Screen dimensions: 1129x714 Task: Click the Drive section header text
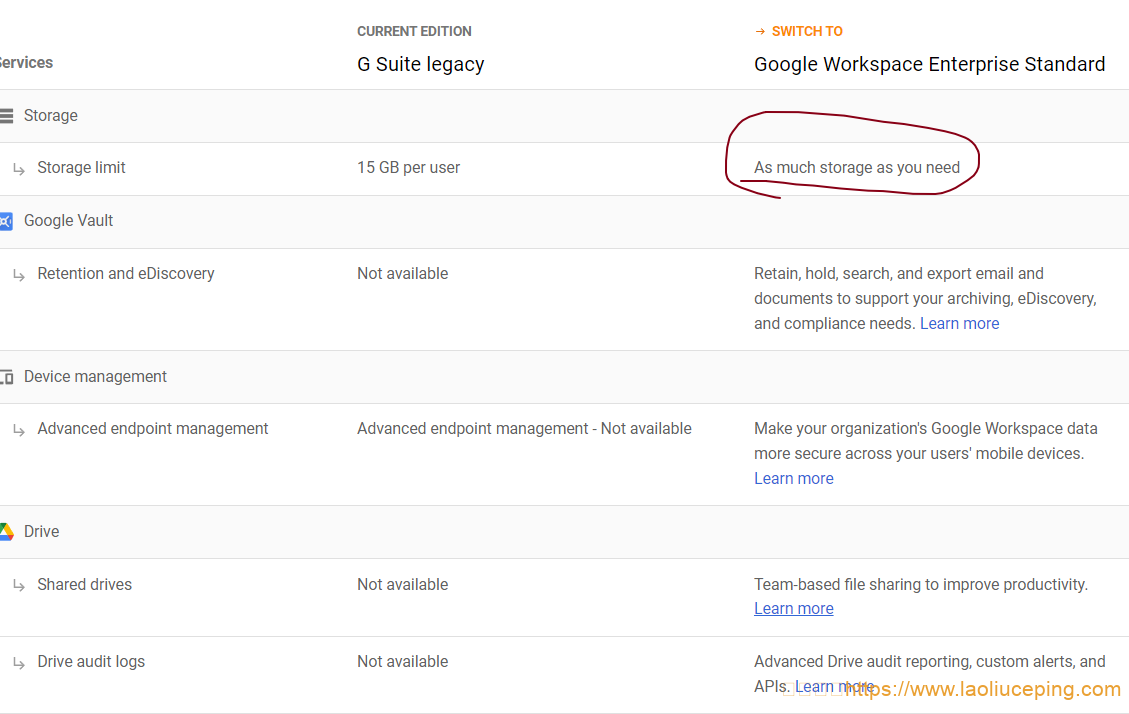[x=42, y=532]
